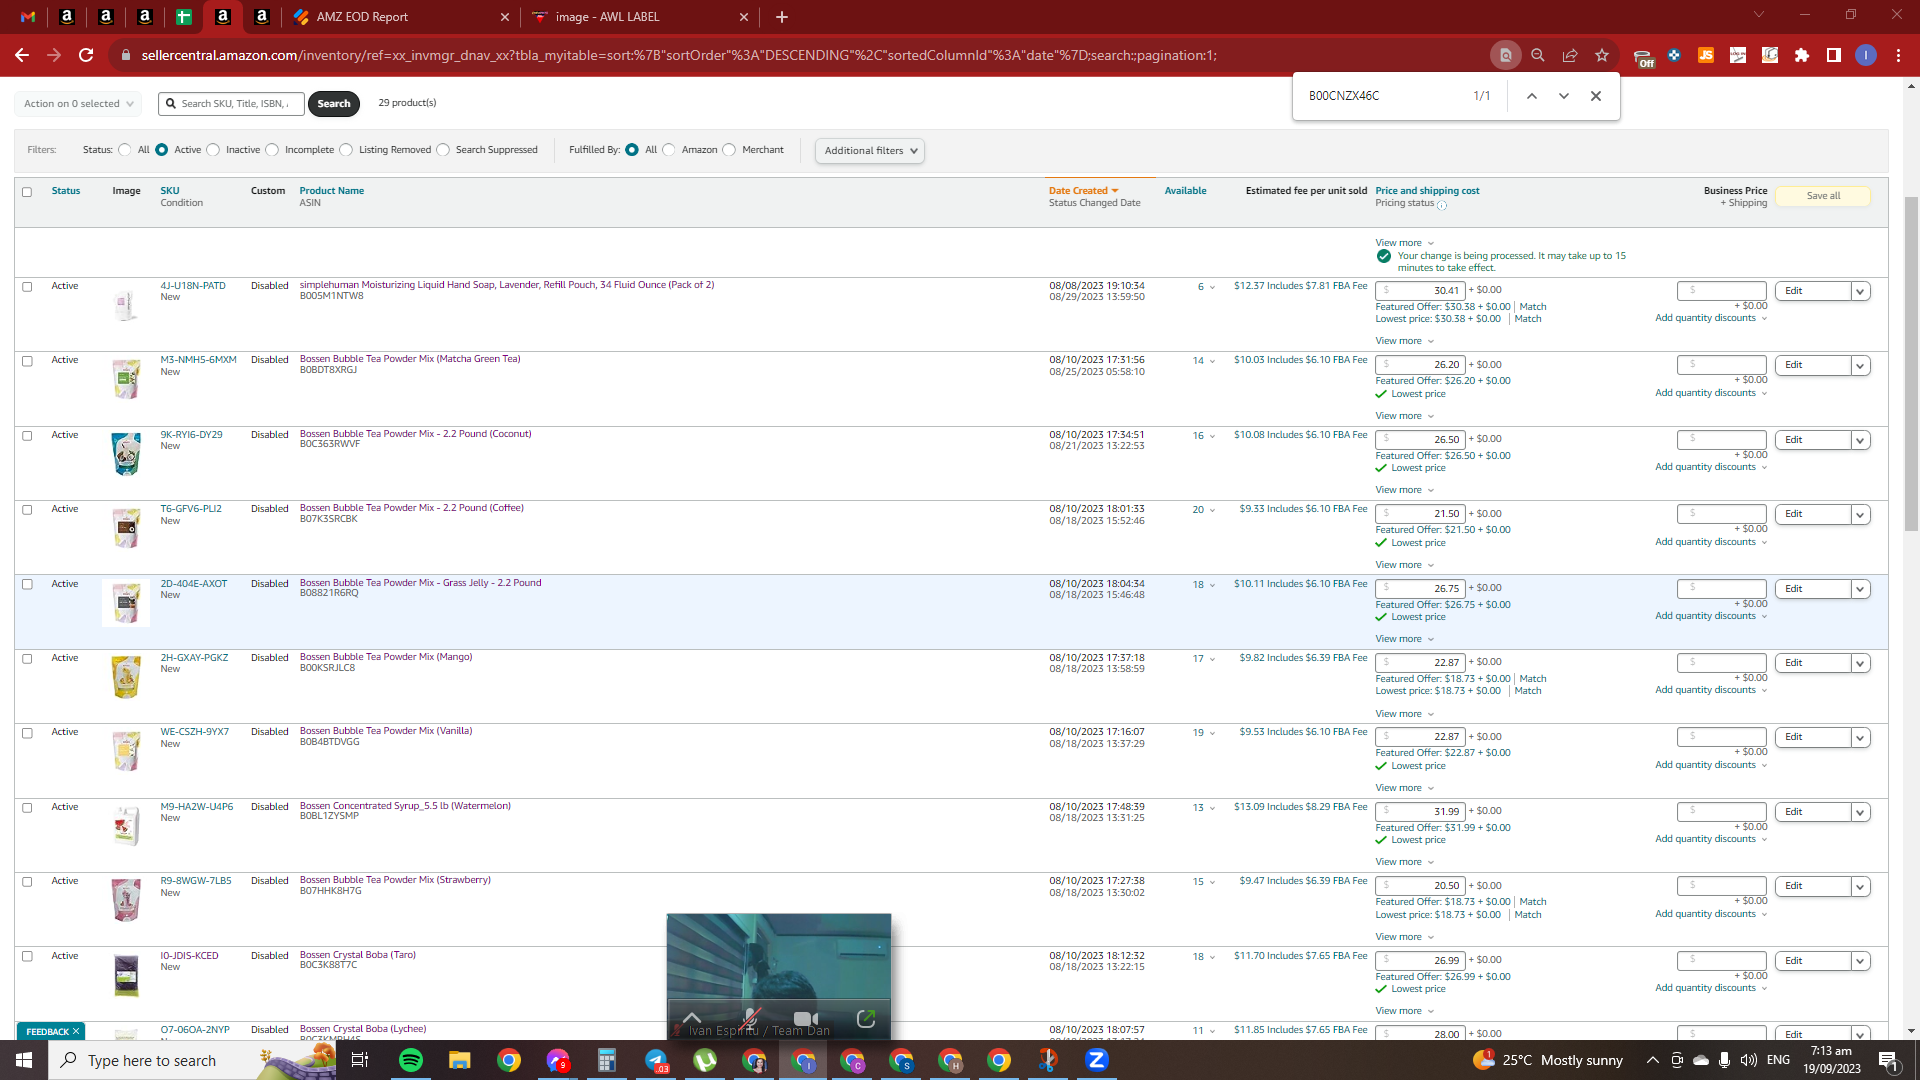
Task: Open Edit dropdown arrow for Coconut row
Action: tap(1860, 441)
